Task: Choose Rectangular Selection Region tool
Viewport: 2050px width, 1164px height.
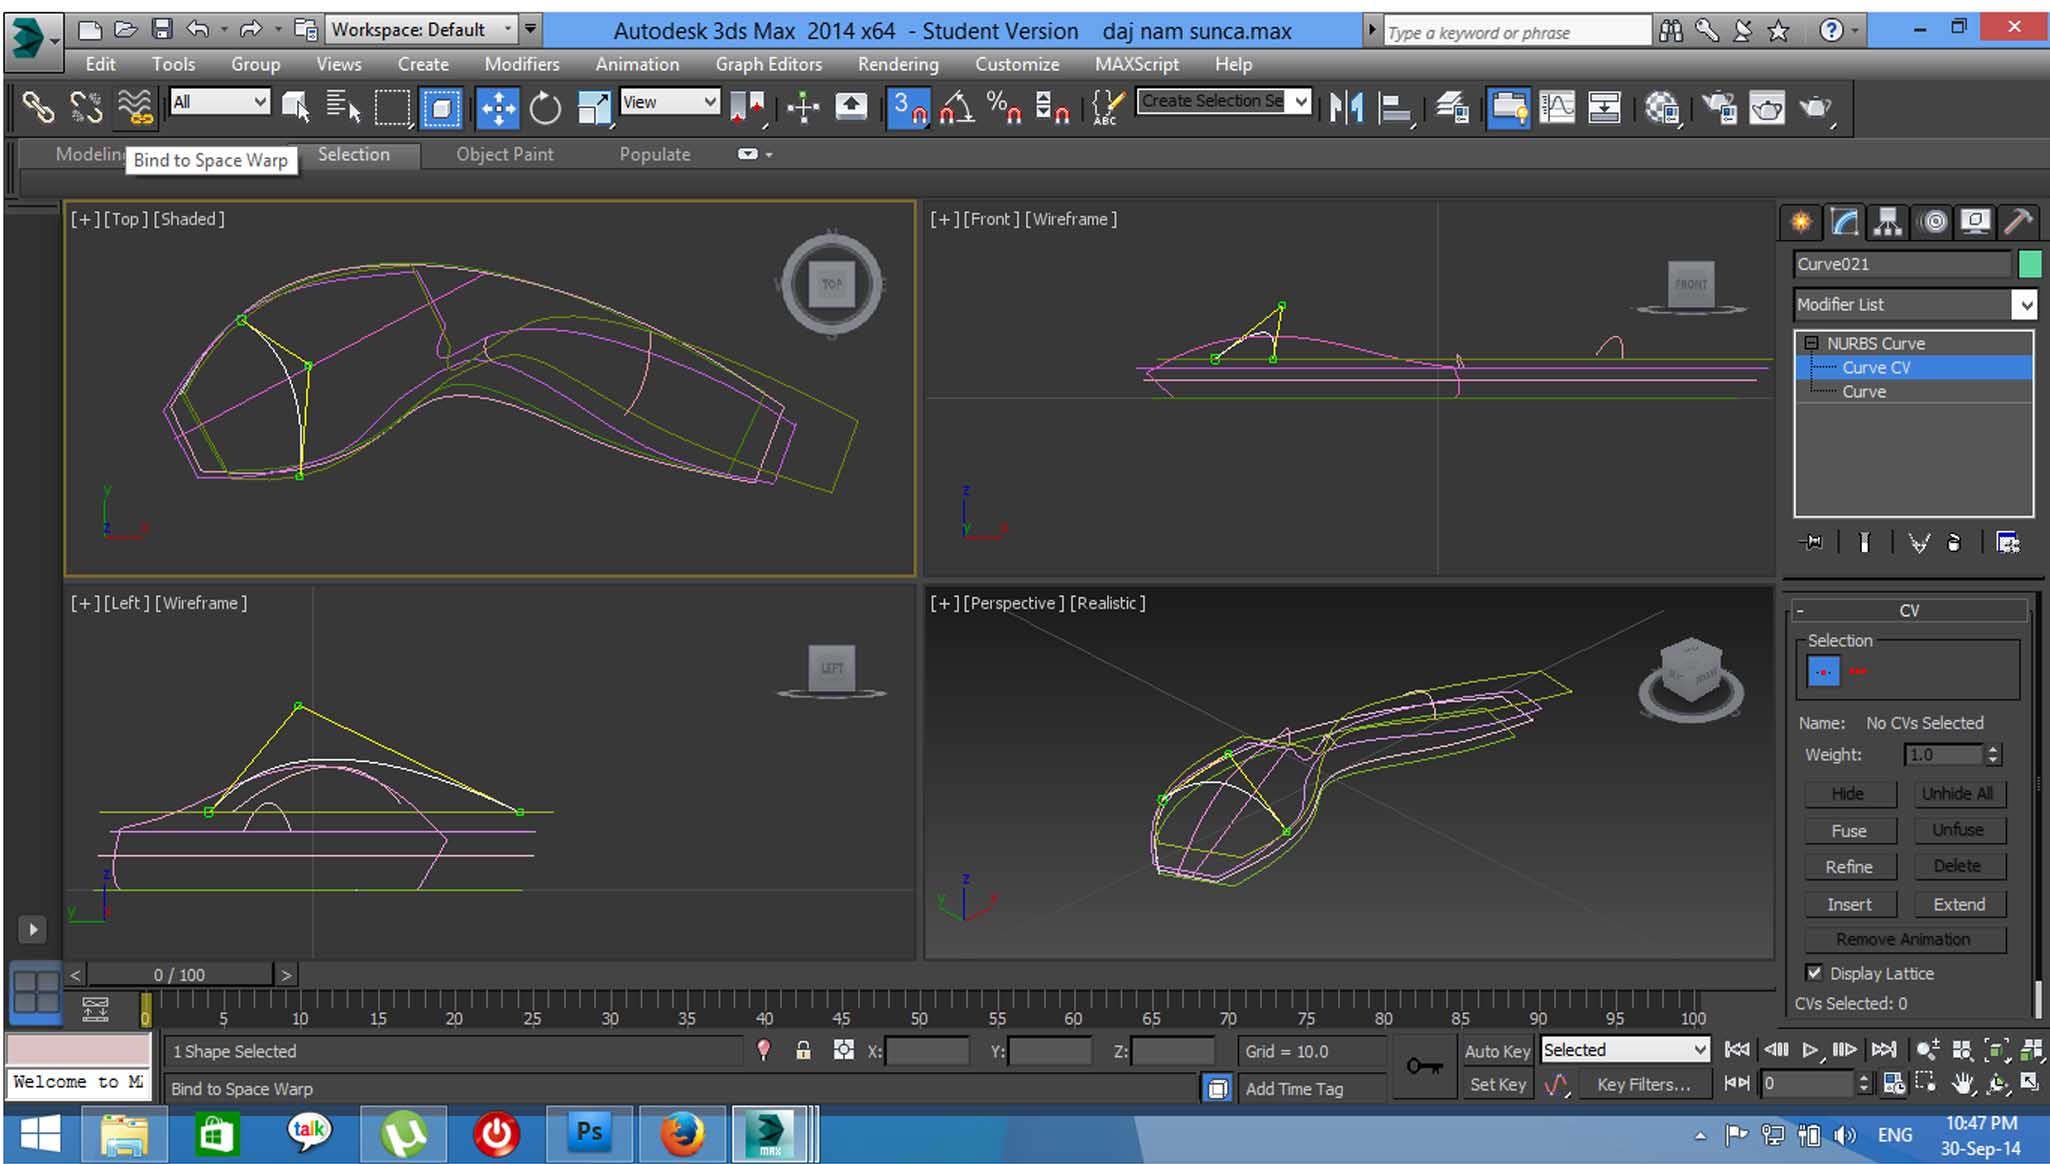Action: (x=392, y=107)
